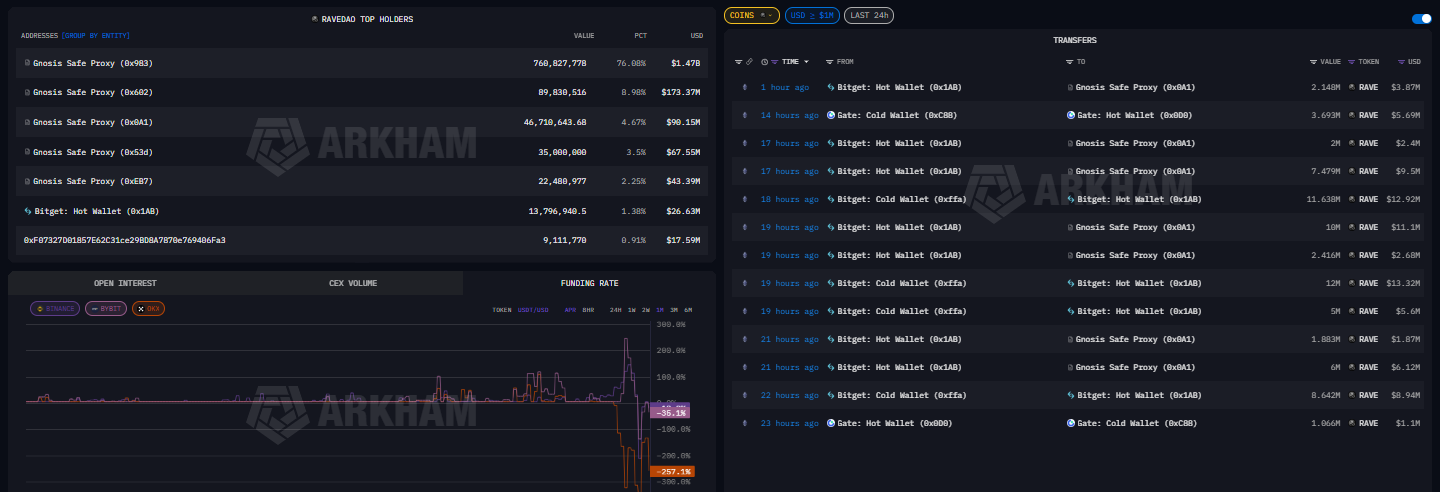Image resolution: width=1440 pixels, height=492 pixels.
Task: Expand the TIME column sort dropdown
Action: (x=806, y=61)
